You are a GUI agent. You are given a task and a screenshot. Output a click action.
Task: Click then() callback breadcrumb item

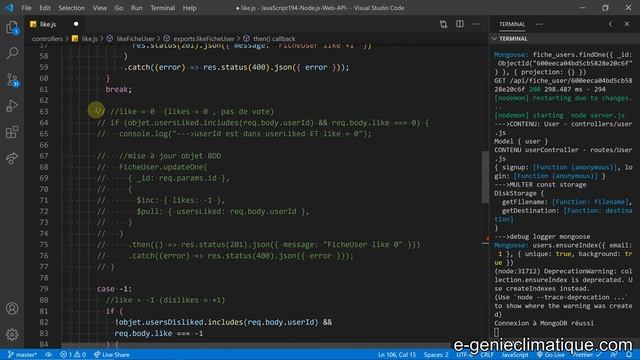(x=274, y=39)
